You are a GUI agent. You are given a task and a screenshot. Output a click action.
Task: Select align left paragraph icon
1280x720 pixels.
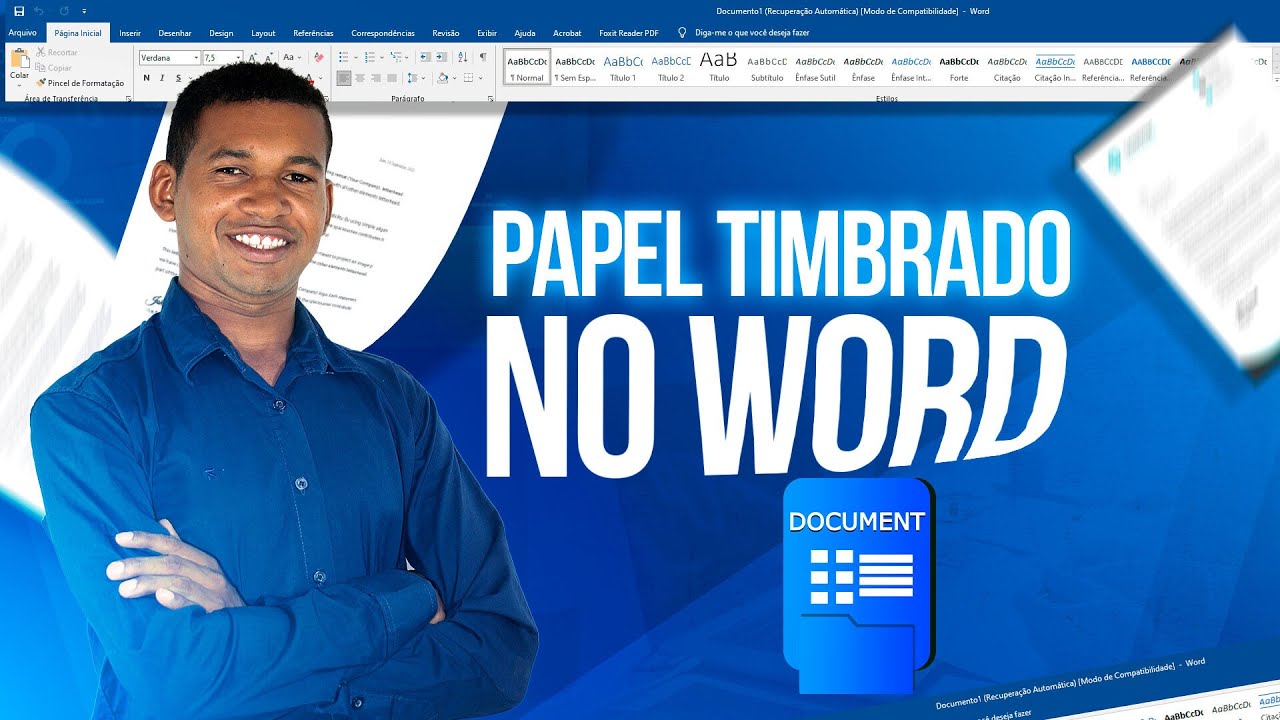[344, 78]
